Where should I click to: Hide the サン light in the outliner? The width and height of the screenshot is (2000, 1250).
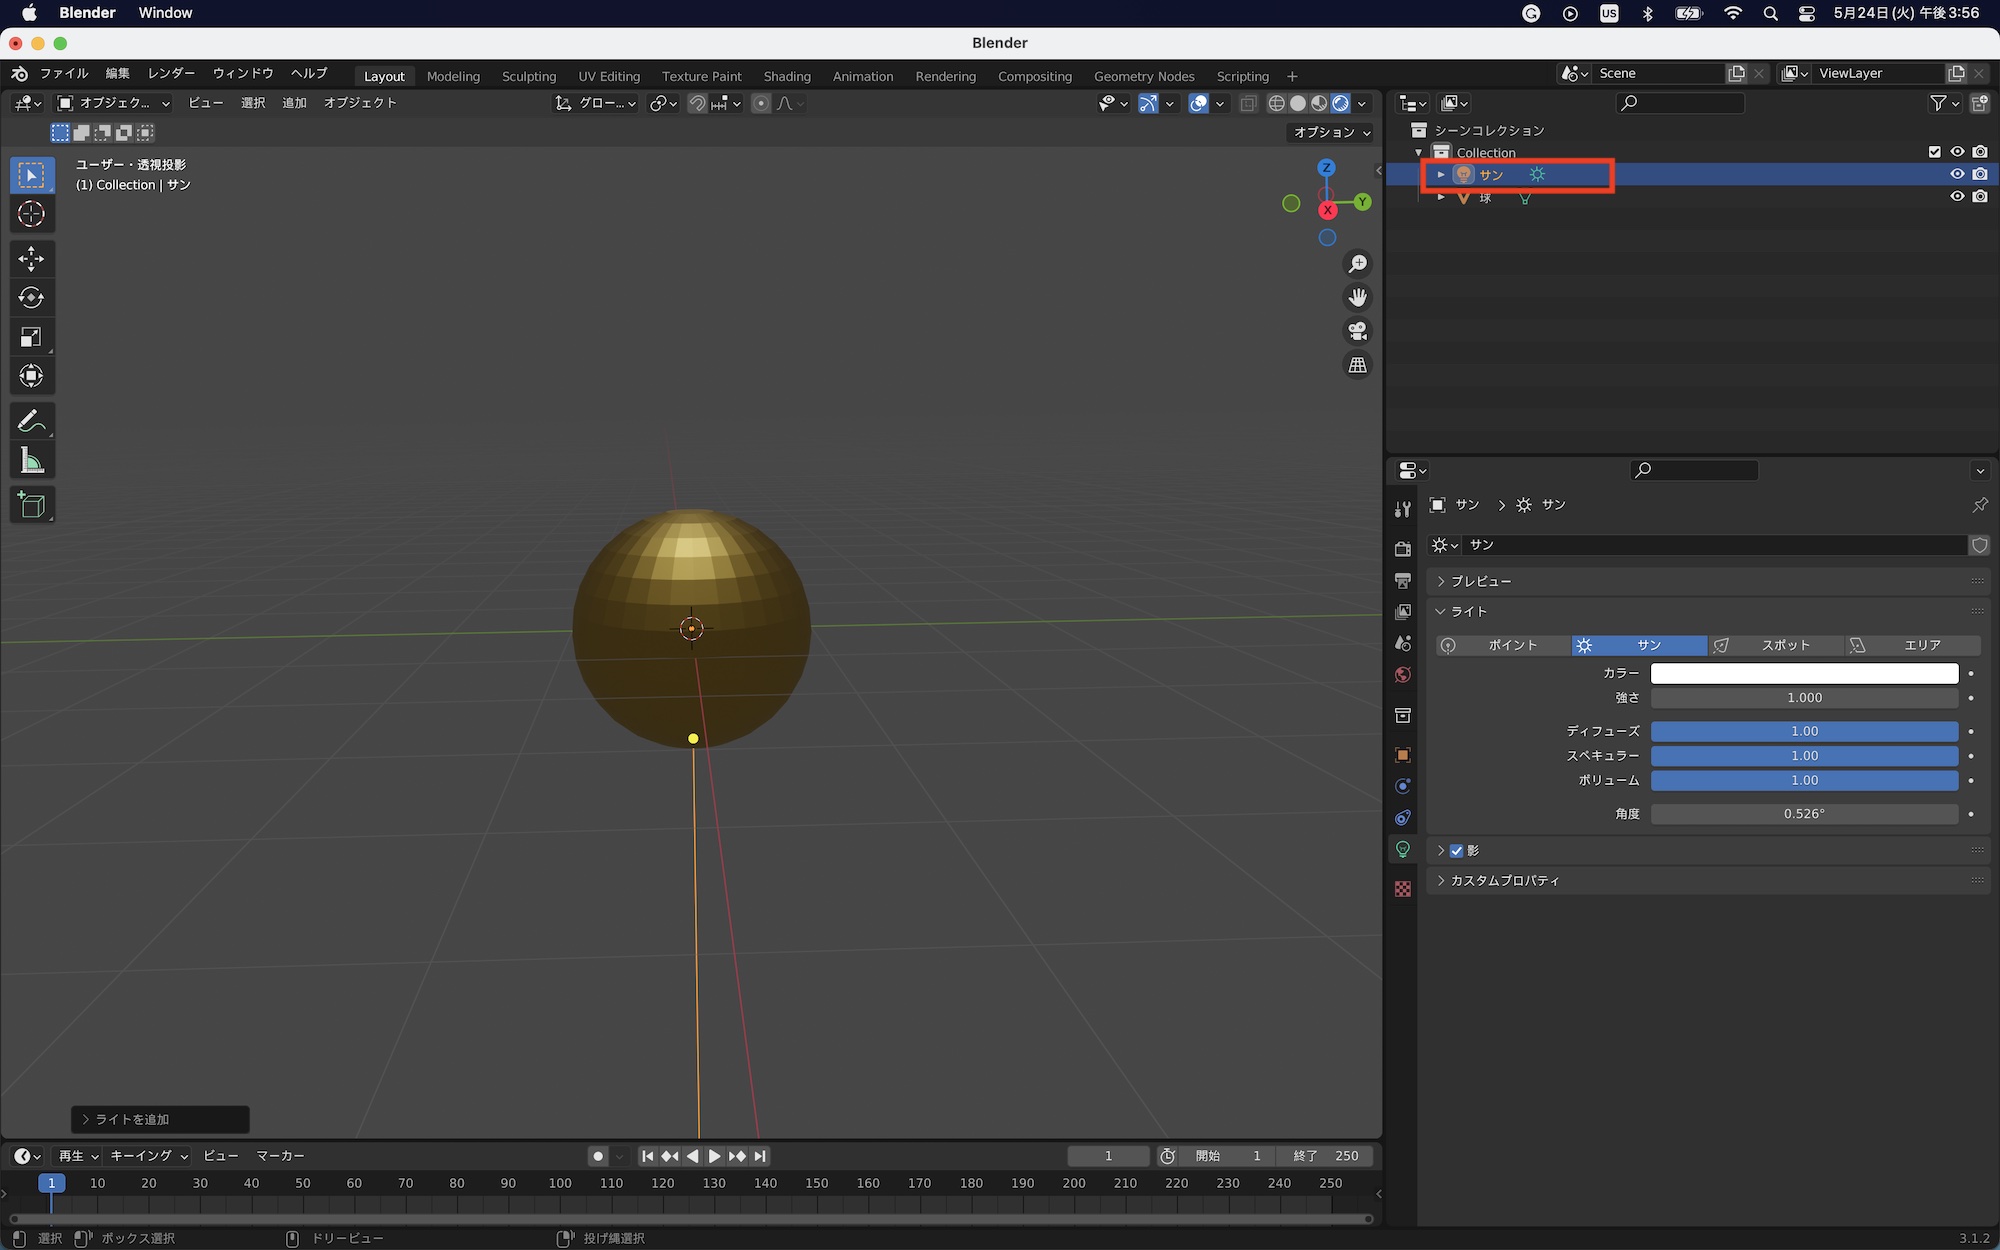click(1957, 174)
